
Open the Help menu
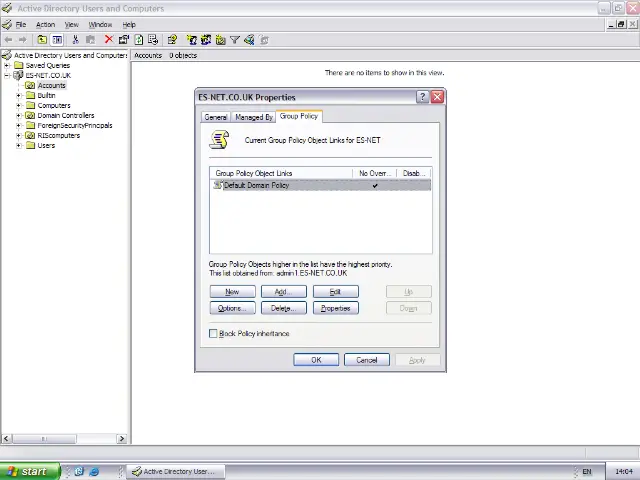click(x=129, y=24)
